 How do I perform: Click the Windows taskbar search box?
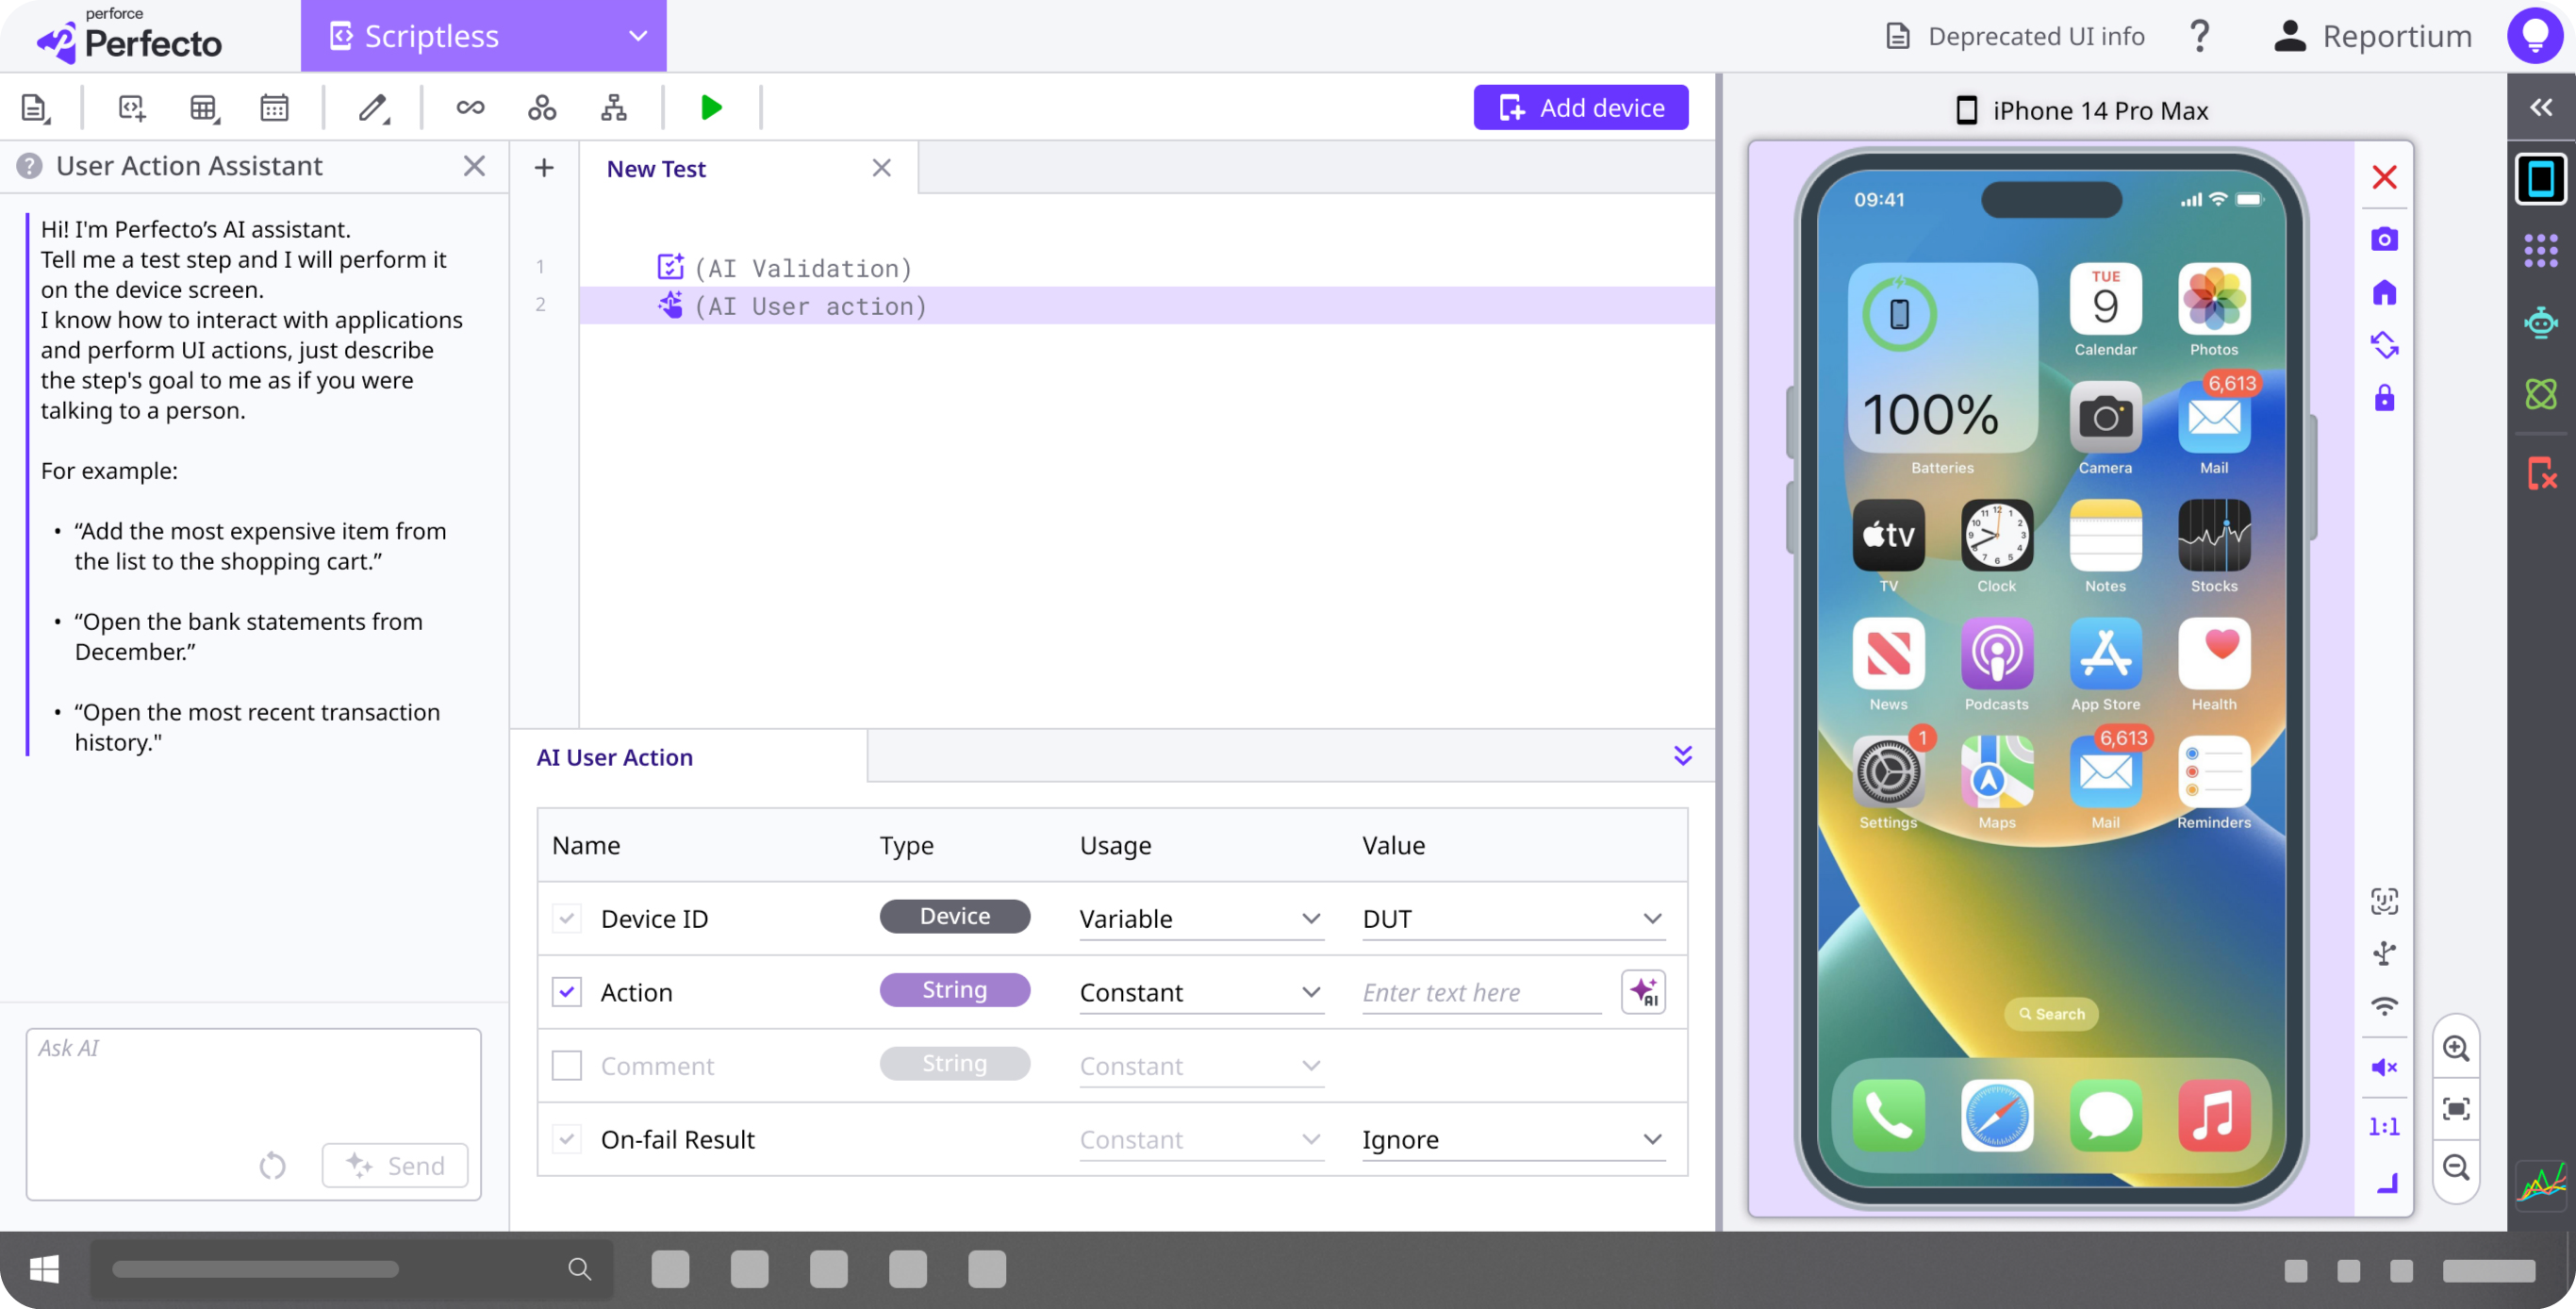pyautogui.click(x=352, y=1269)
